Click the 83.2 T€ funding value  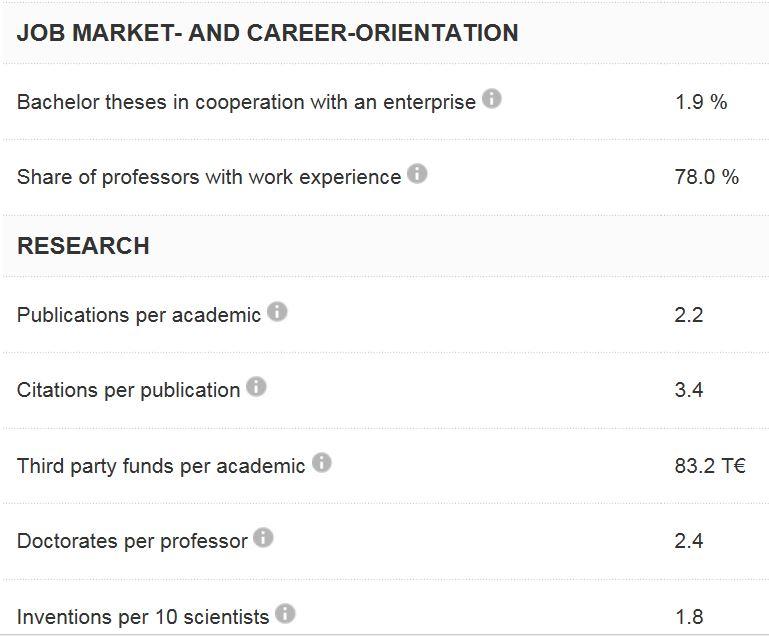click(710, 466)
